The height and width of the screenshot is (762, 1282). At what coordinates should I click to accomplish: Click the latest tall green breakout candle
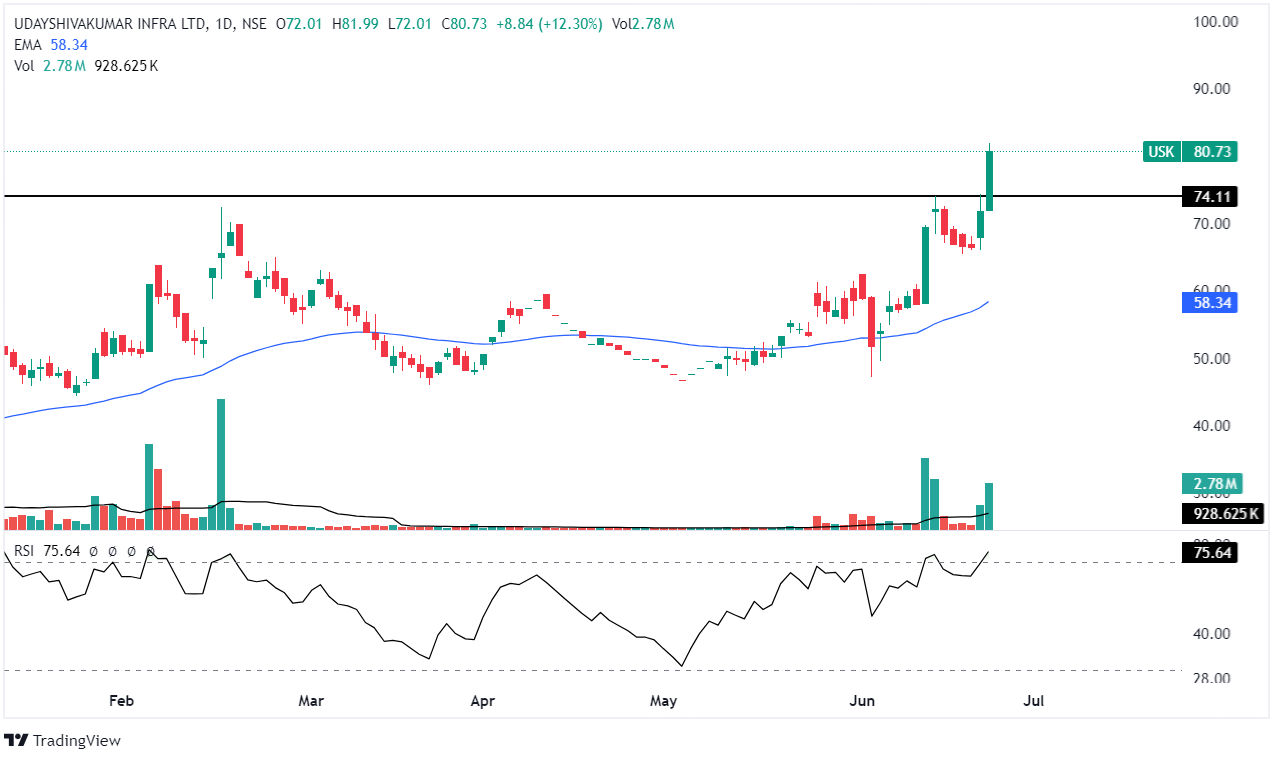989,180
